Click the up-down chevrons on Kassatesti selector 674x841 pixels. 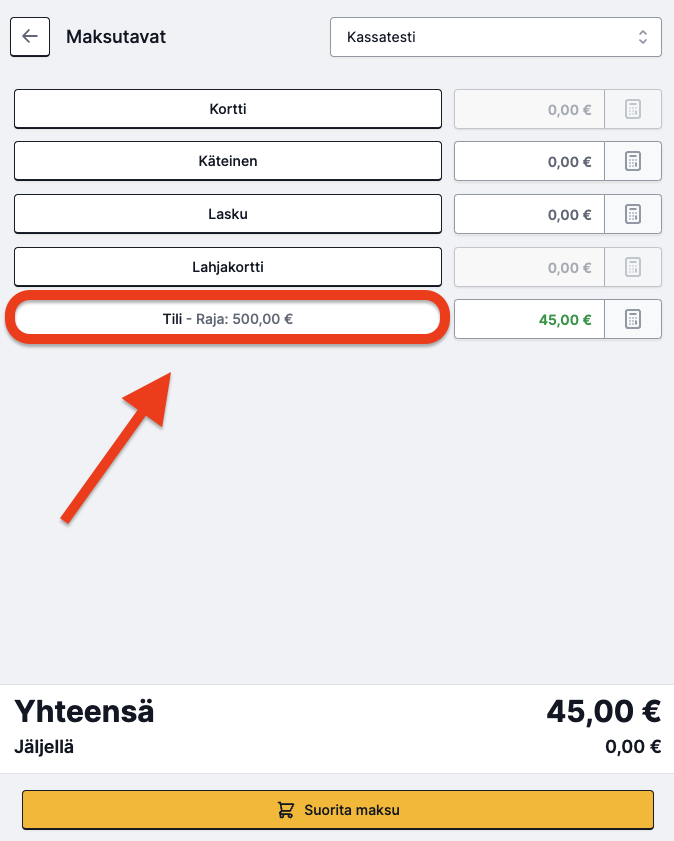(x=642, y=37)
